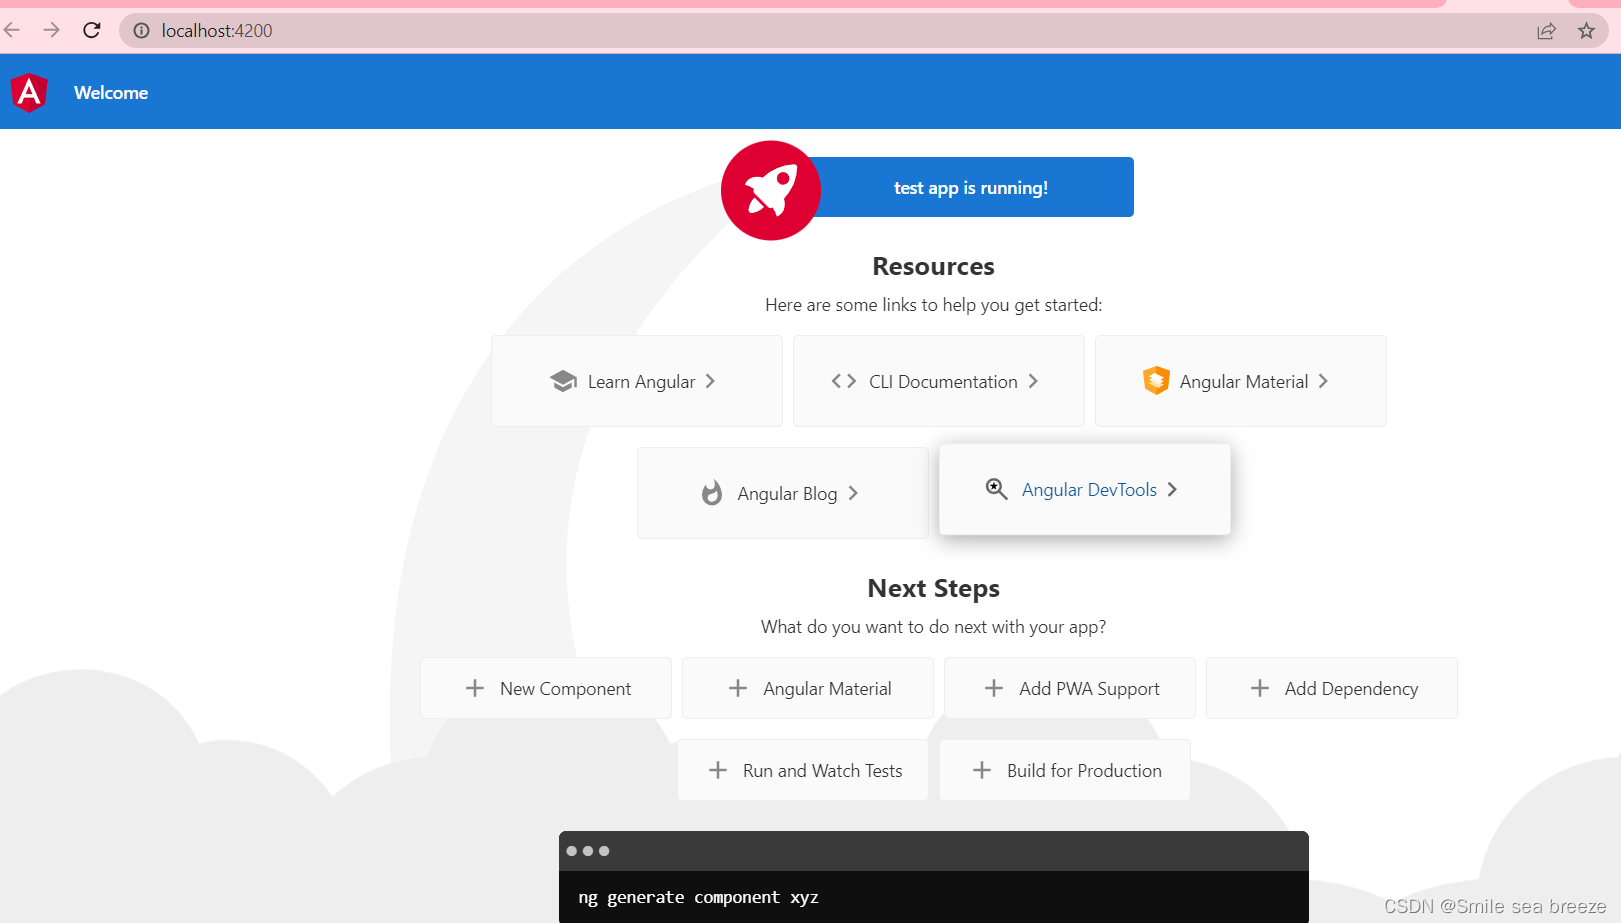Click the plus icon on Build for Production
Image resolution: width=1621 pixels, height=923 pixels.
pyautogui.click(x=982, y=770)
